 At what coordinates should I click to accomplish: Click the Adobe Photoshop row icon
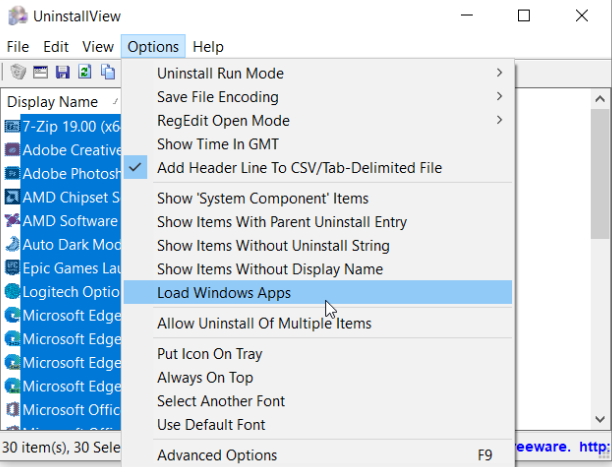click(x=12, y=174)
